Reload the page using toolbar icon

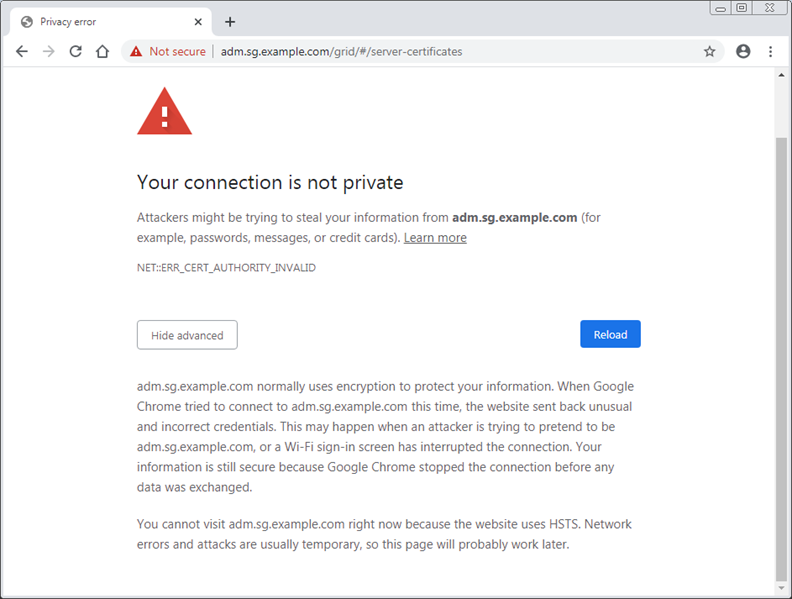coord(75,52)
